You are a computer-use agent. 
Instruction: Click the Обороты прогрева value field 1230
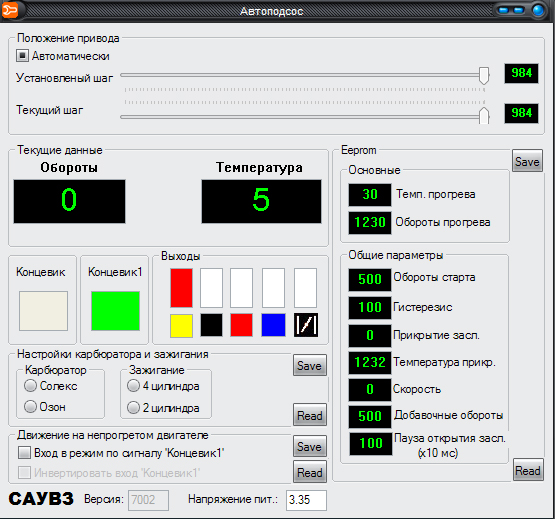[x=370, y=222]
